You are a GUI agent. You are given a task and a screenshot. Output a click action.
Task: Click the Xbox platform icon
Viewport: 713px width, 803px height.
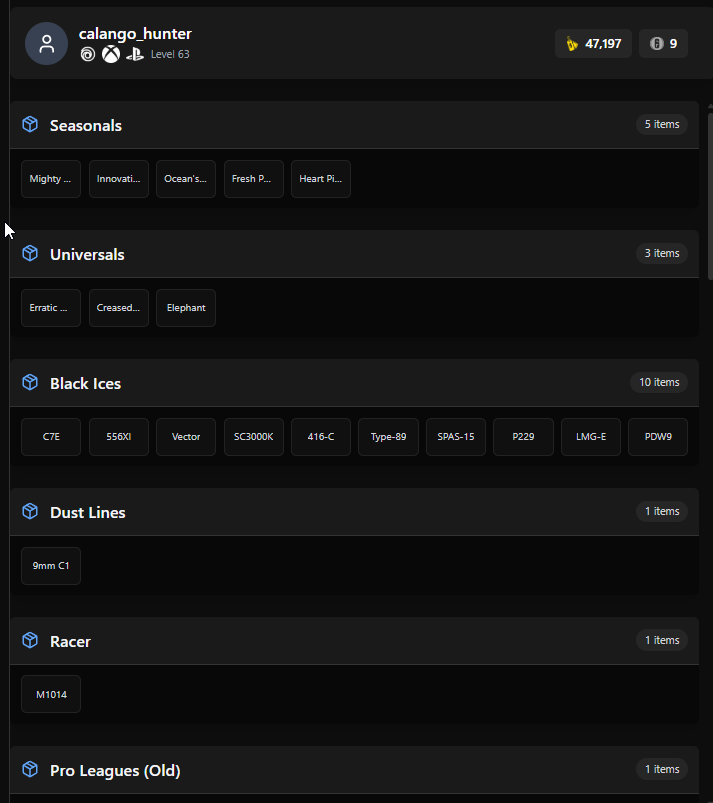pos(111,54)
